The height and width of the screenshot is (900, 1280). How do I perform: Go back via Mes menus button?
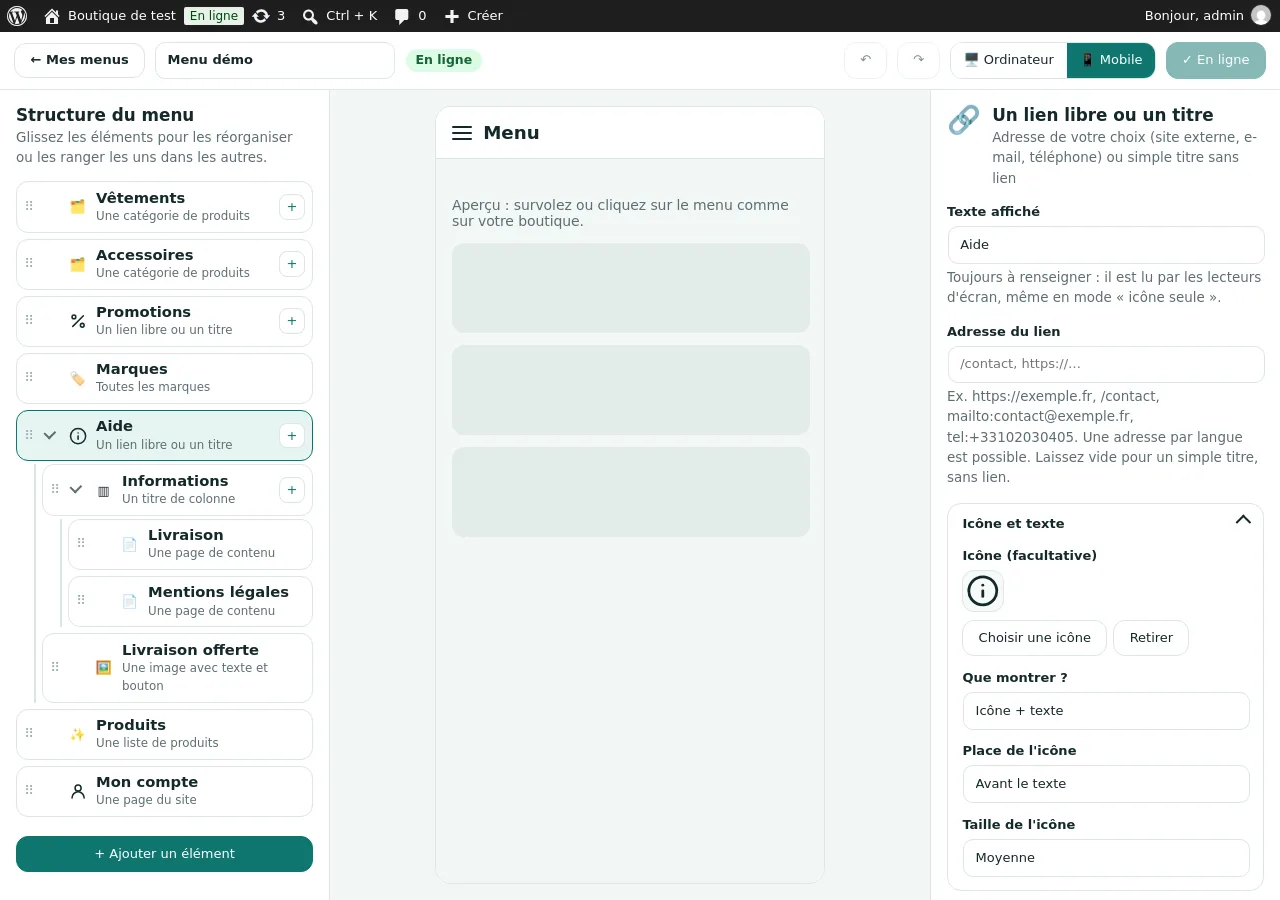(79, 60)
